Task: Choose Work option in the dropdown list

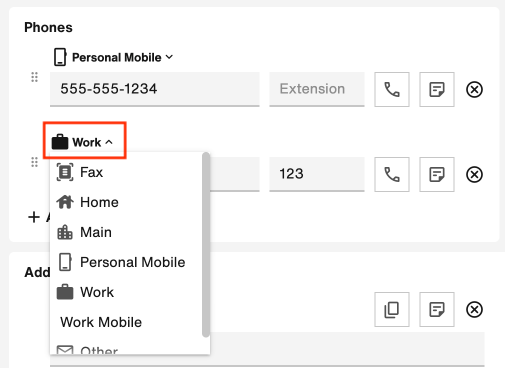Action: pyautogui.click(x=126, y=292)
